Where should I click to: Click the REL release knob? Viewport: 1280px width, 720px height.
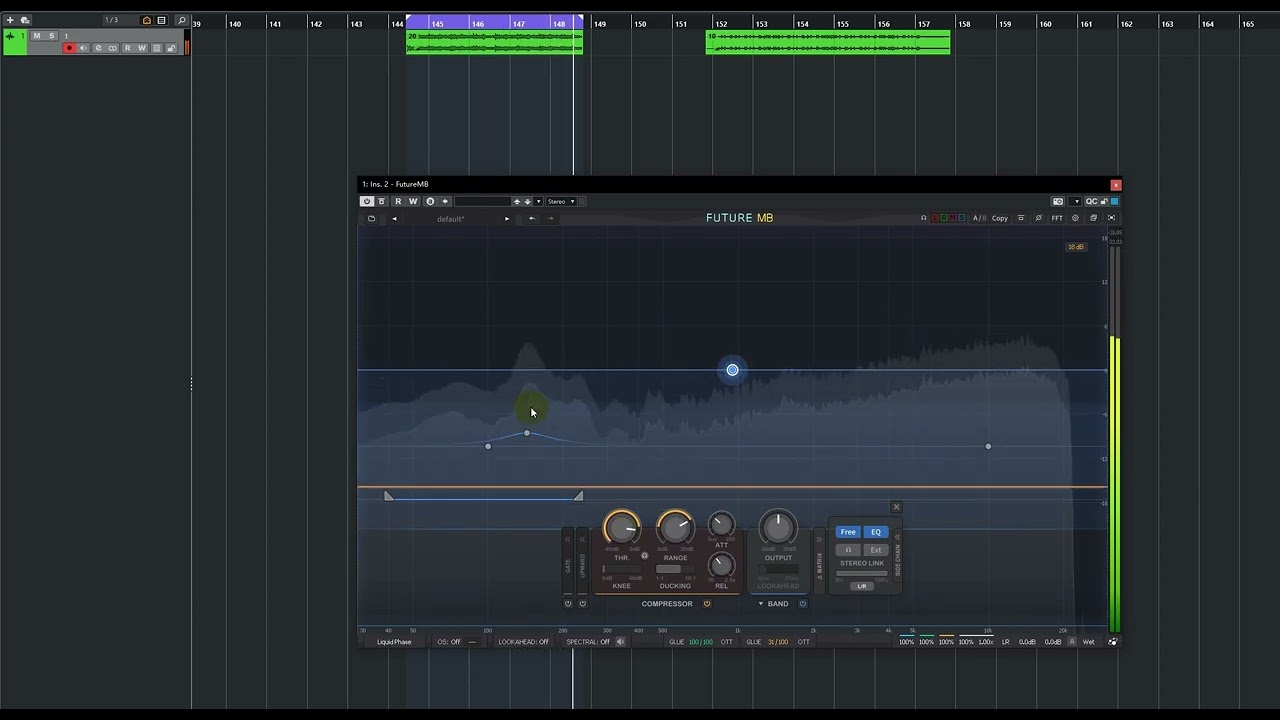[721, 564]
